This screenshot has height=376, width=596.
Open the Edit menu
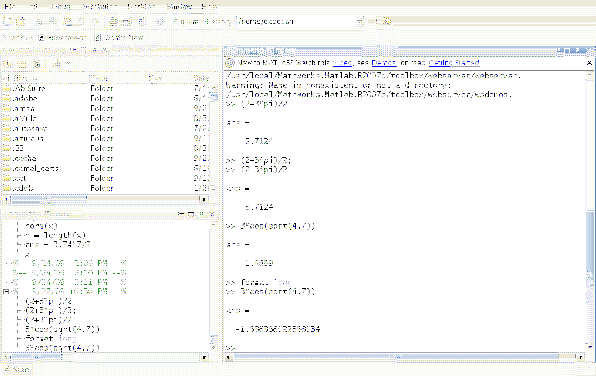(x=34, y=6)
